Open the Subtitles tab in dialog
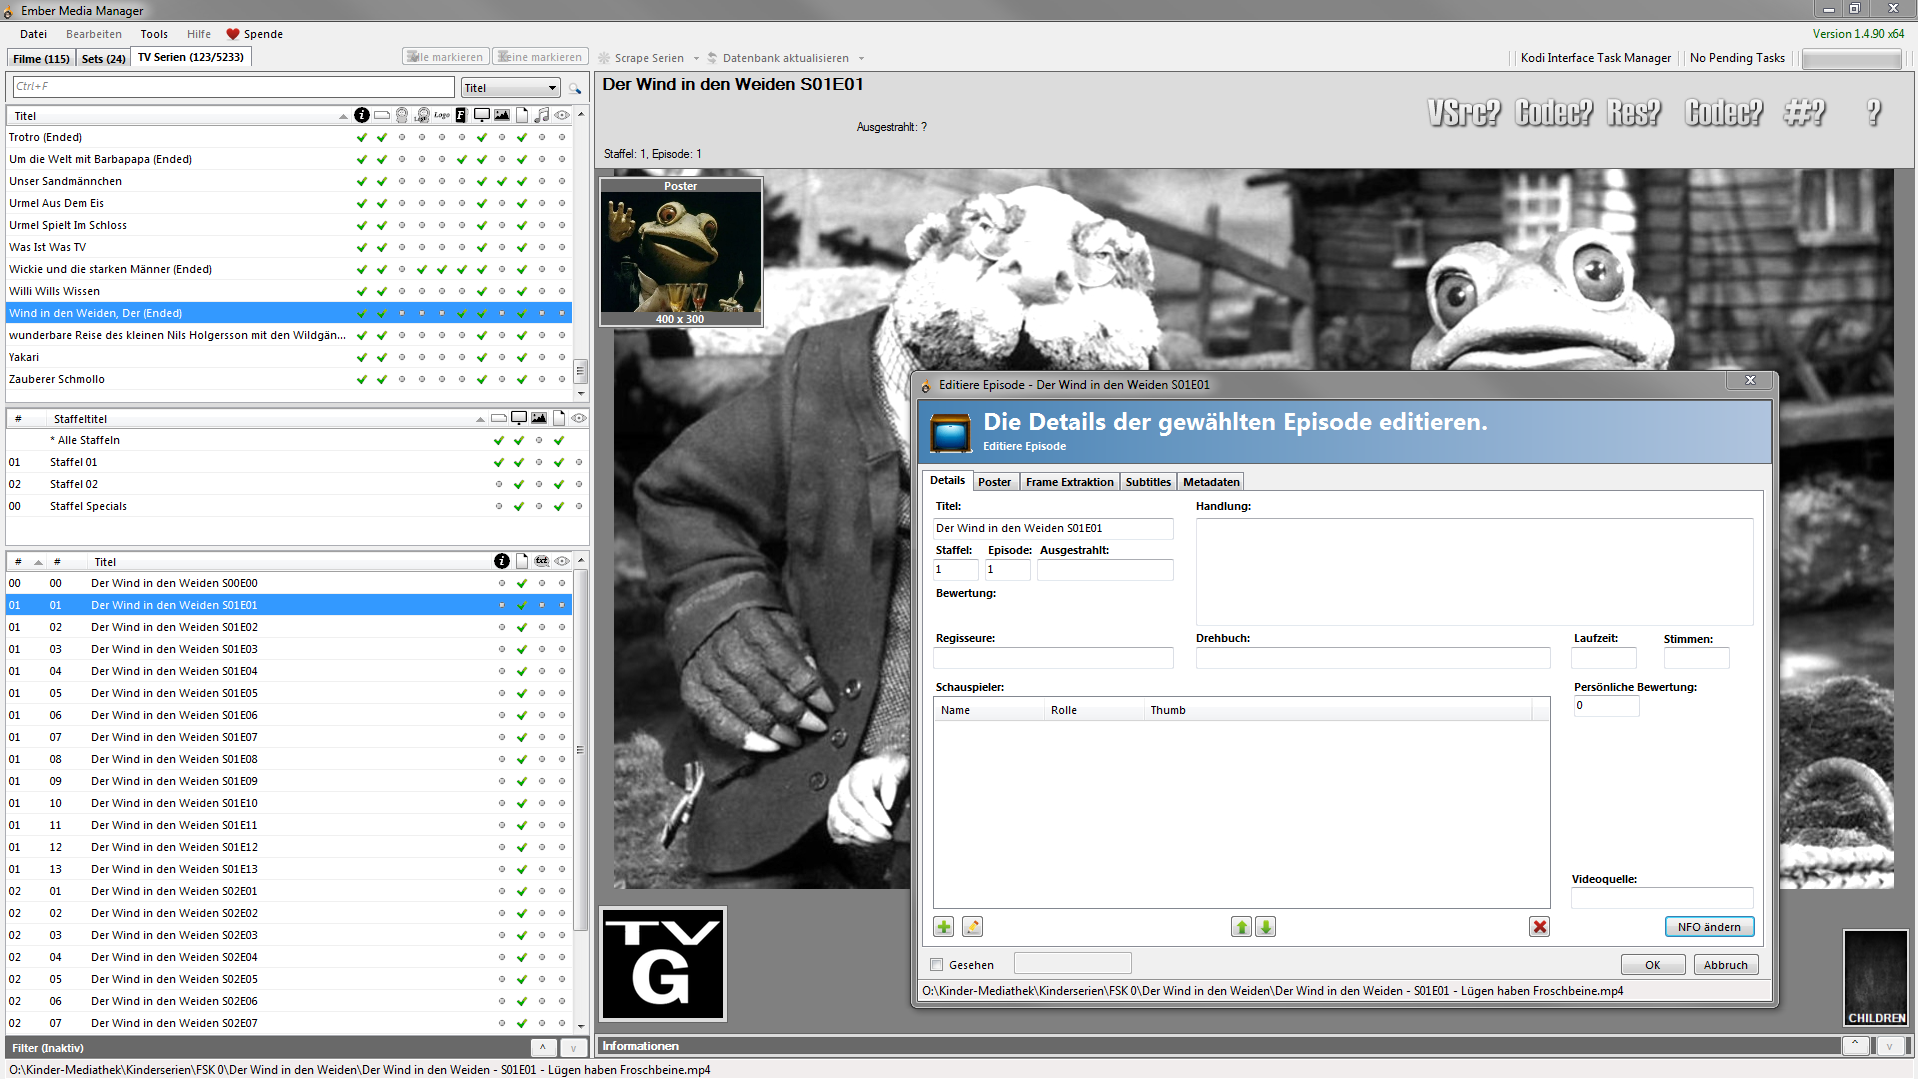This screenshot has height=1079, width=1918. [x=1148, y=482]
